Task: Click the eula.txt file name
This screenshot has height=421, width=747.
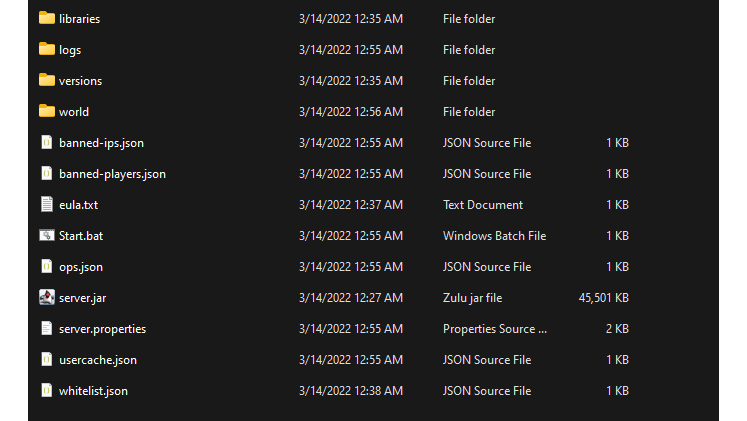Action: 78,205
